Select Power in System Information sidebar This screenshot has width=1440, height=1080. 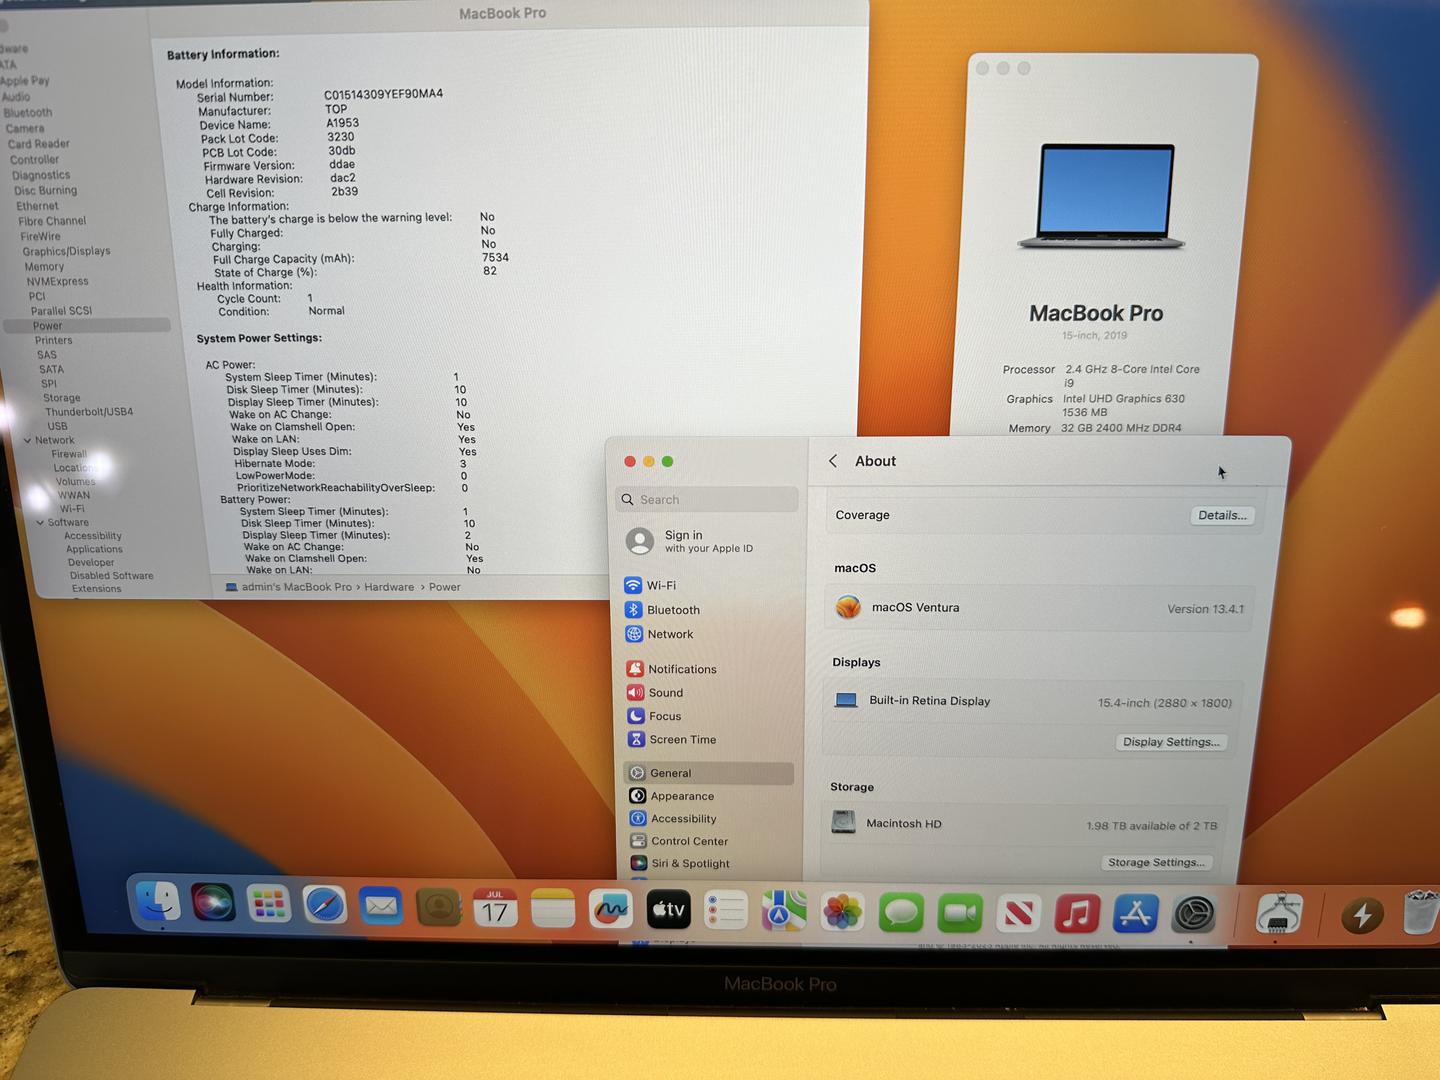point(87,326)
